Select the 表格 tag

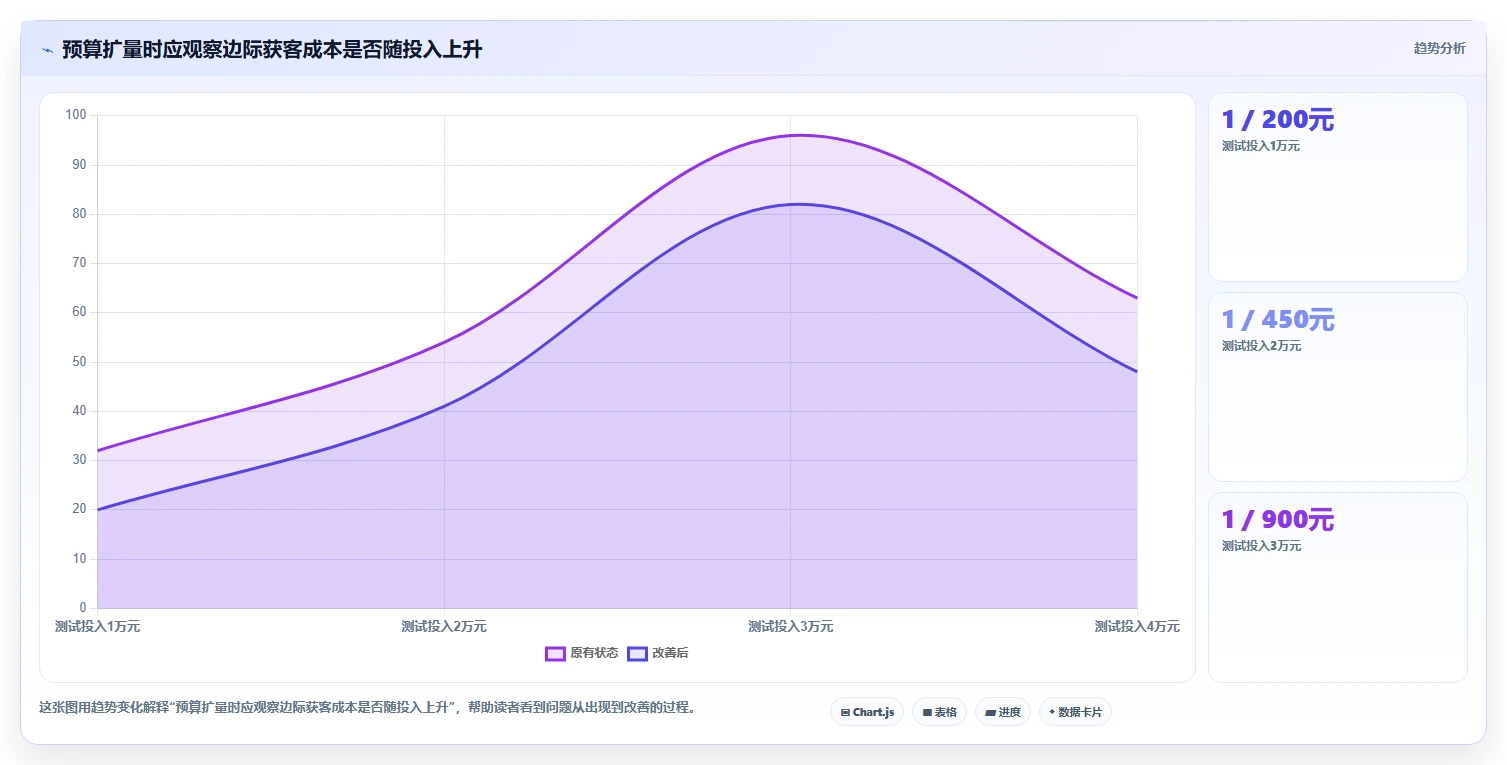(x=939, y=712)
